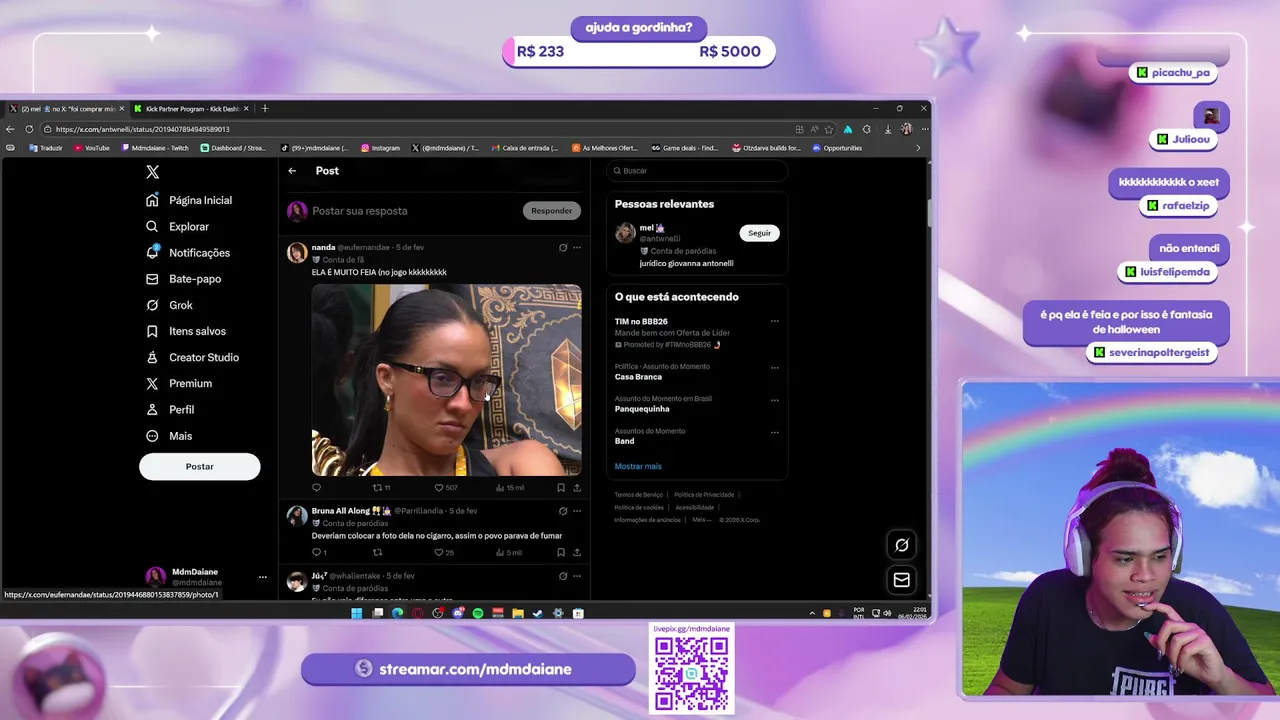
Task: Repost Bruna All Along's post
Action: point(377,552)
